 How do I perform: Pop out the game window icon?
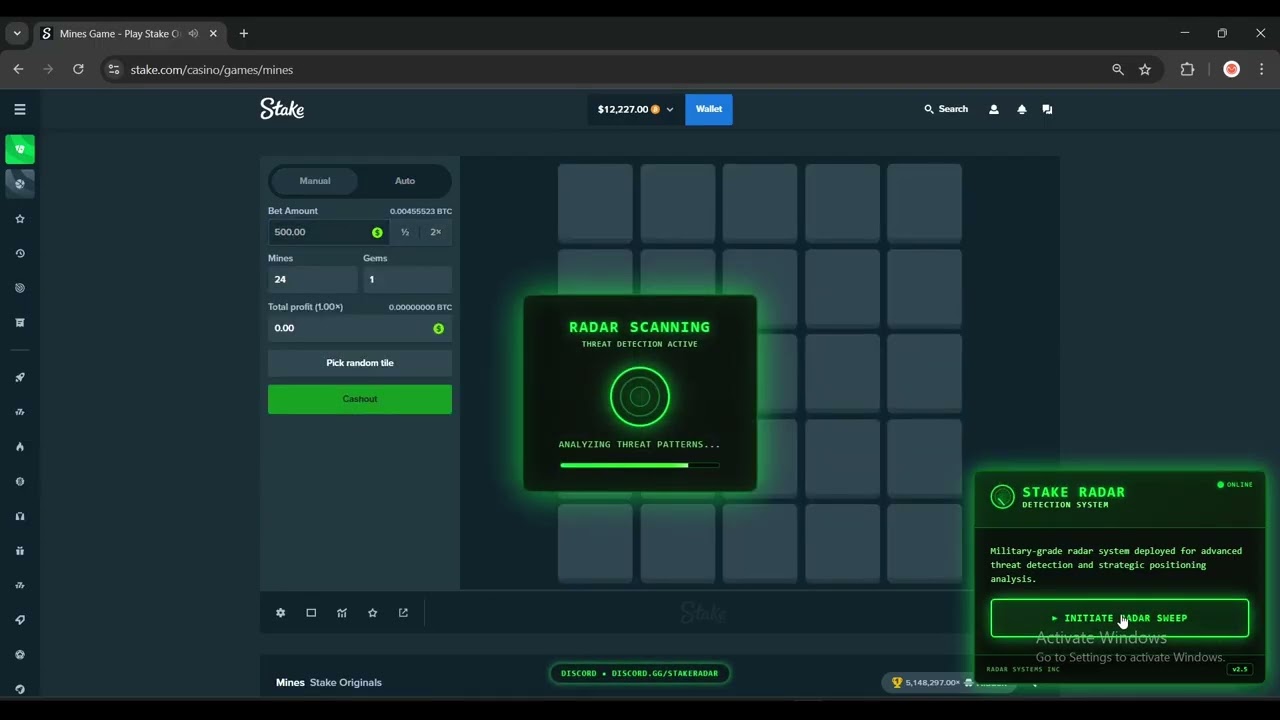click(403, 613)
